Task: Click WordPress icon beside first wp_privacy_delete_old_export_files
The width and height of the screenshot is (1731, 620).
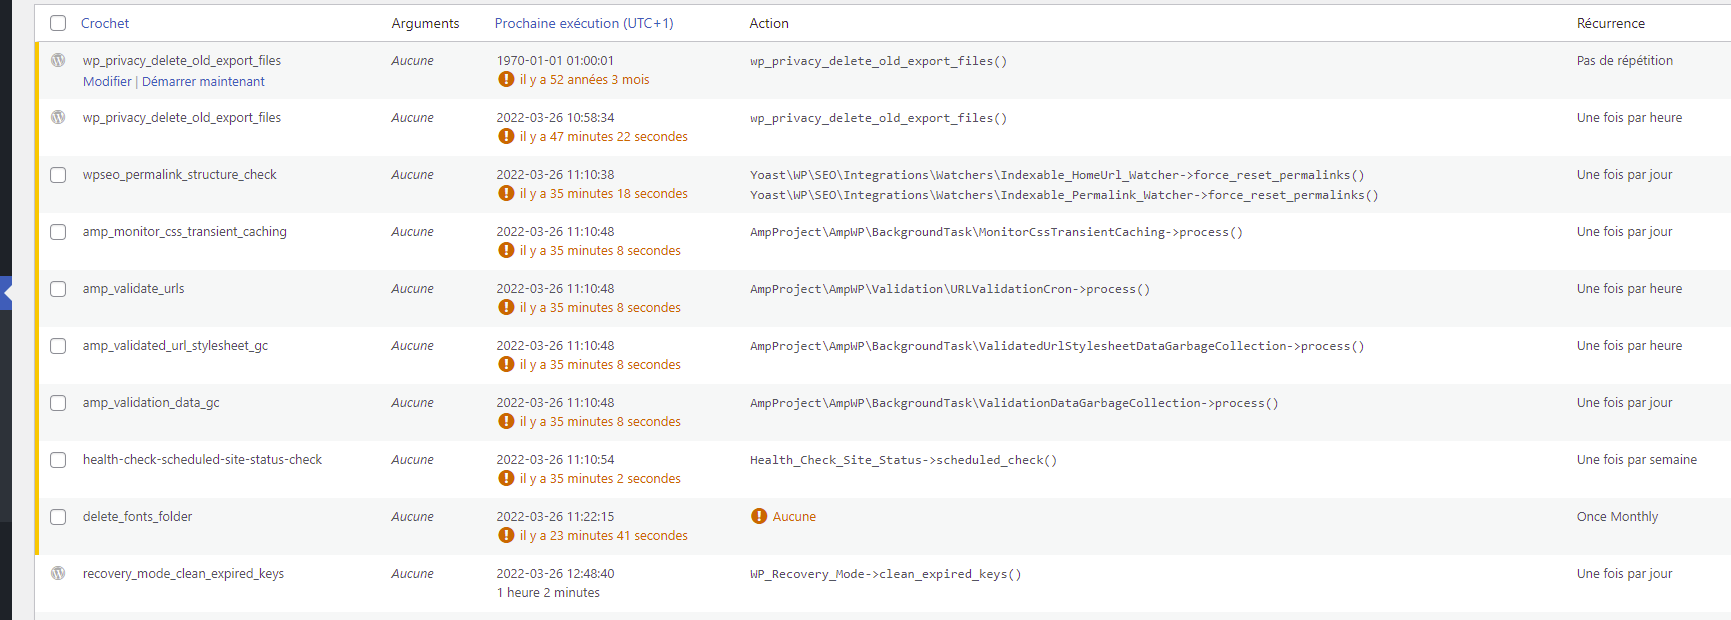Action: coord(58,60)
